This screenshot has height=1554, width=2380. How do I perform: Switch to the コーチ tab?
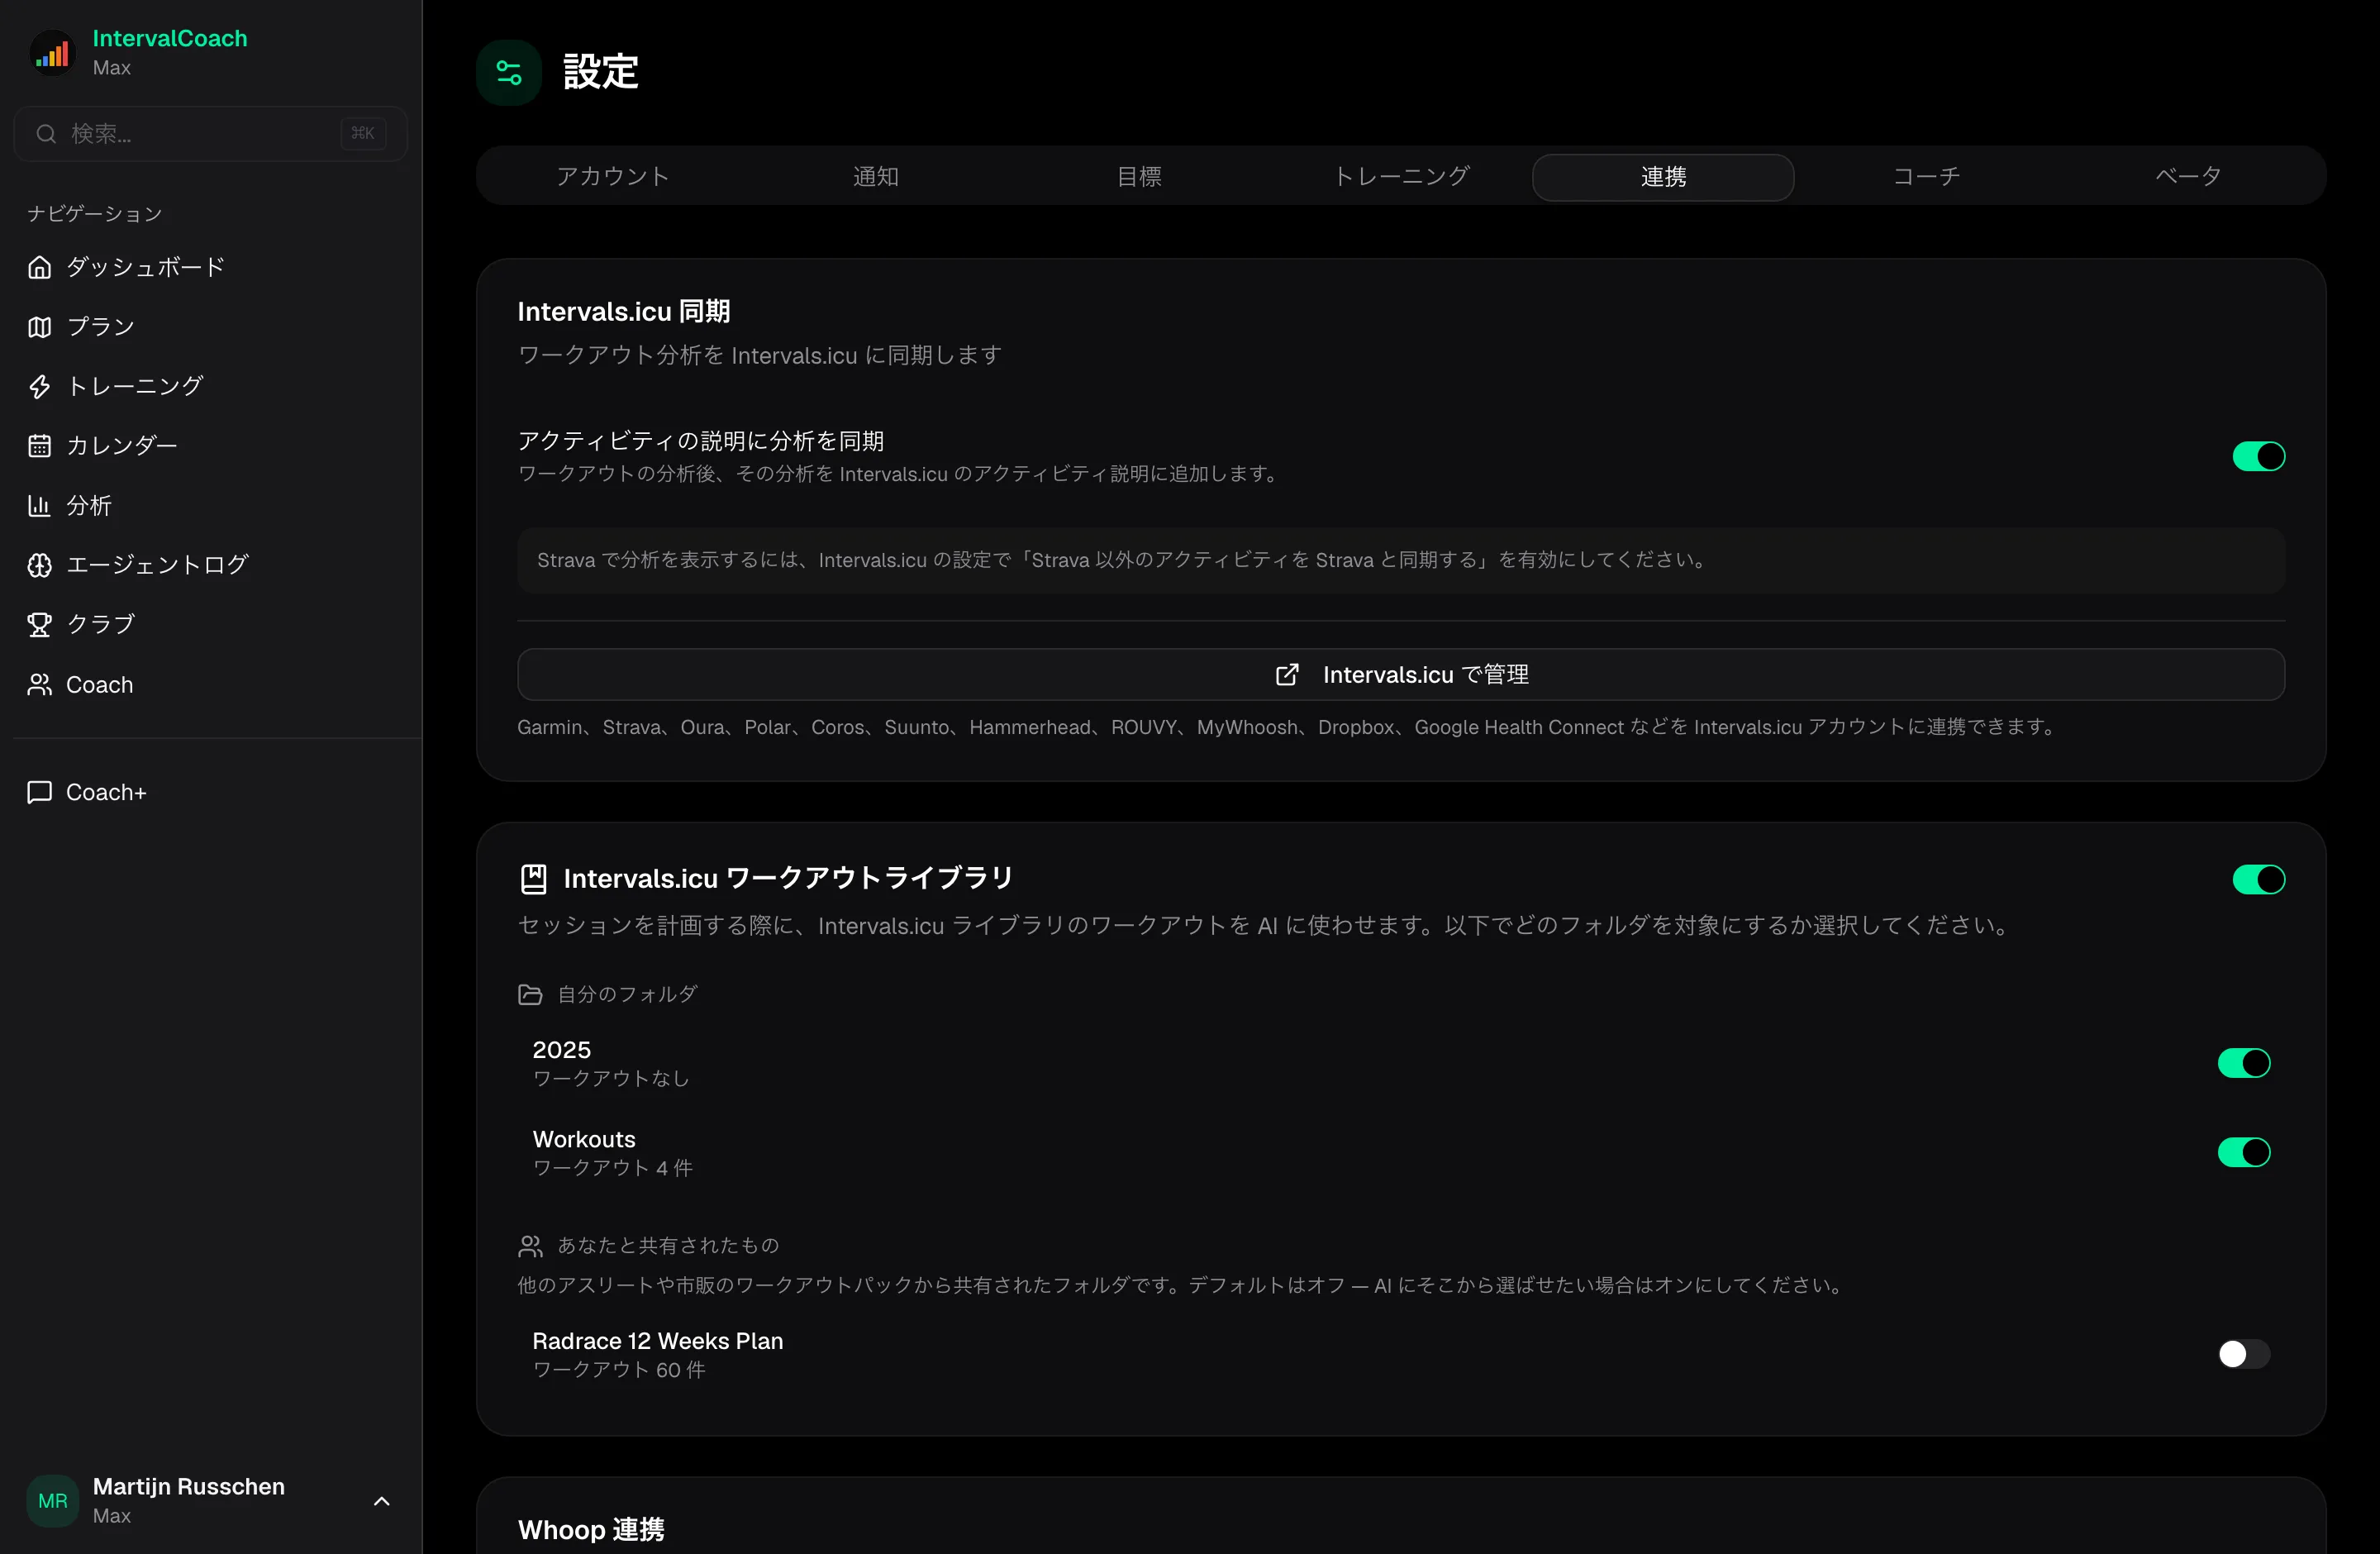coord(1926,177)
